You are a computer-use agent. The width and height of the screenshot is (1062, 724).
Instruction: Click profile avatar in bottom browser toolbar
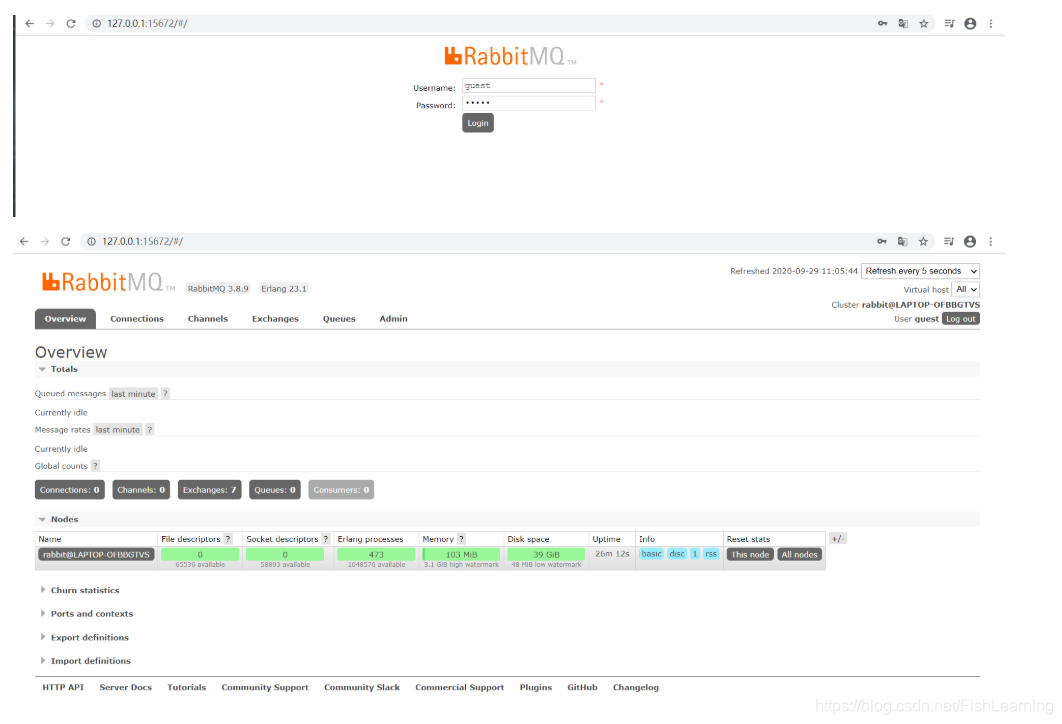click(971, 242)
